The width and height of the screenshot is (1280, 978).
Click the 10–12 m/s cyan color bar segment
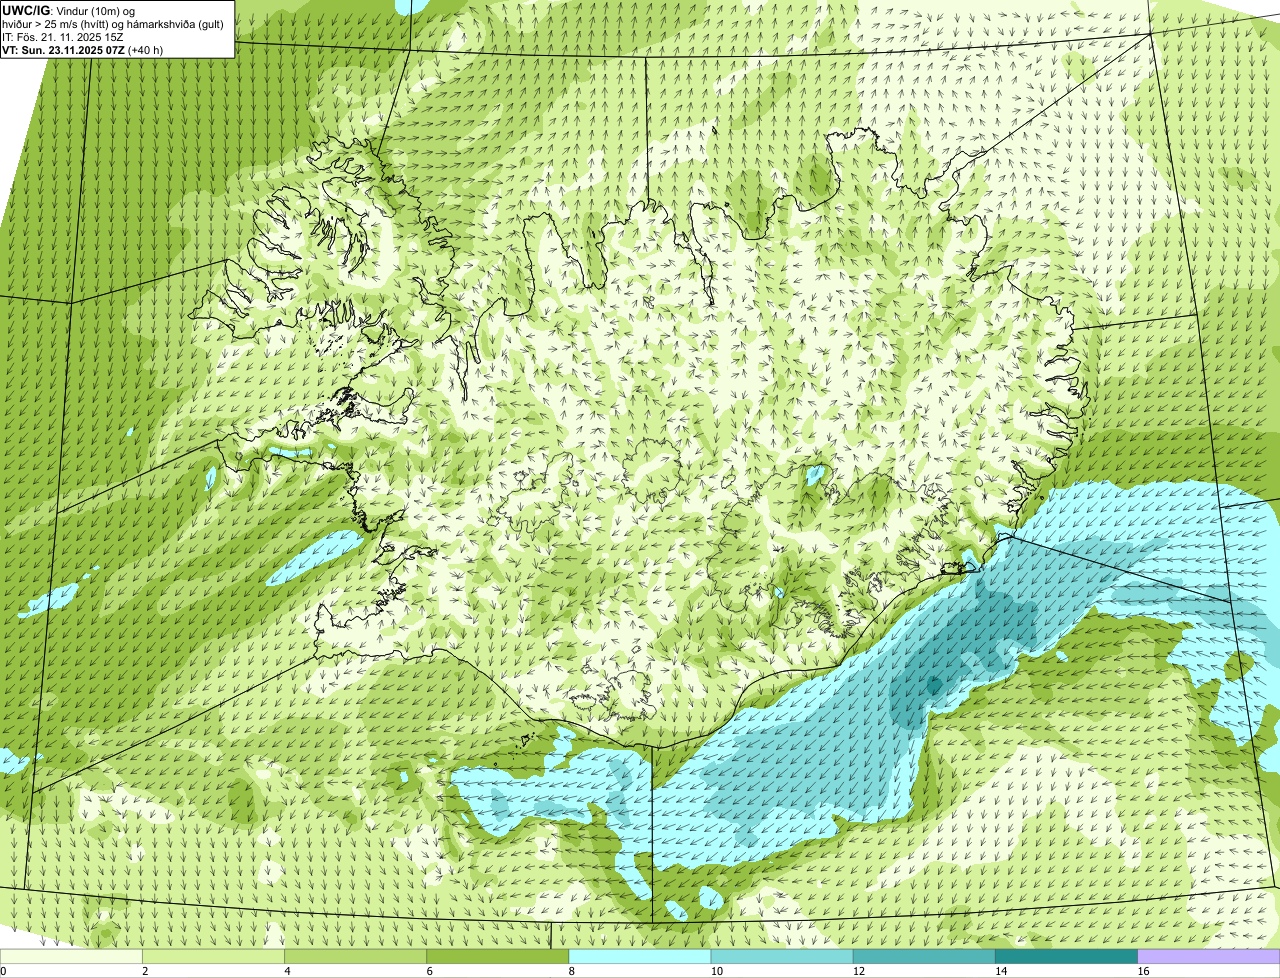tap(782, 956)
